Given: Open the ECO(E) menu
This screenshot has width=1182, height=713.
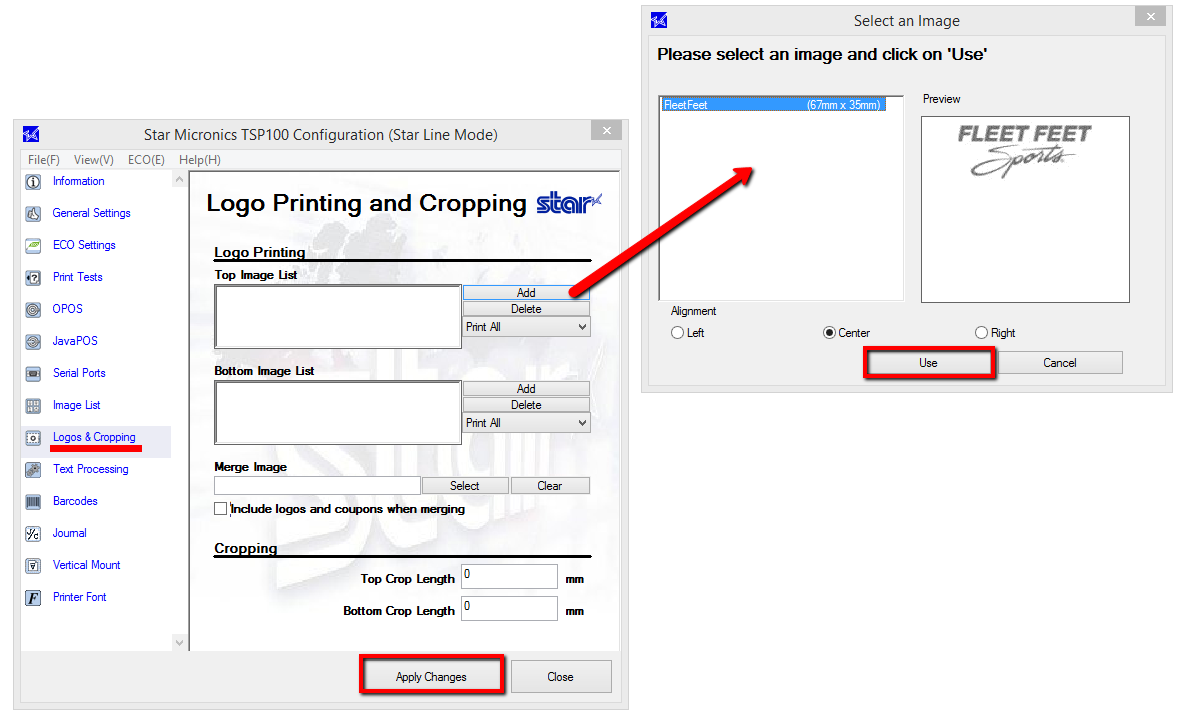Looking at the screenshot, I should click(146, 160).
